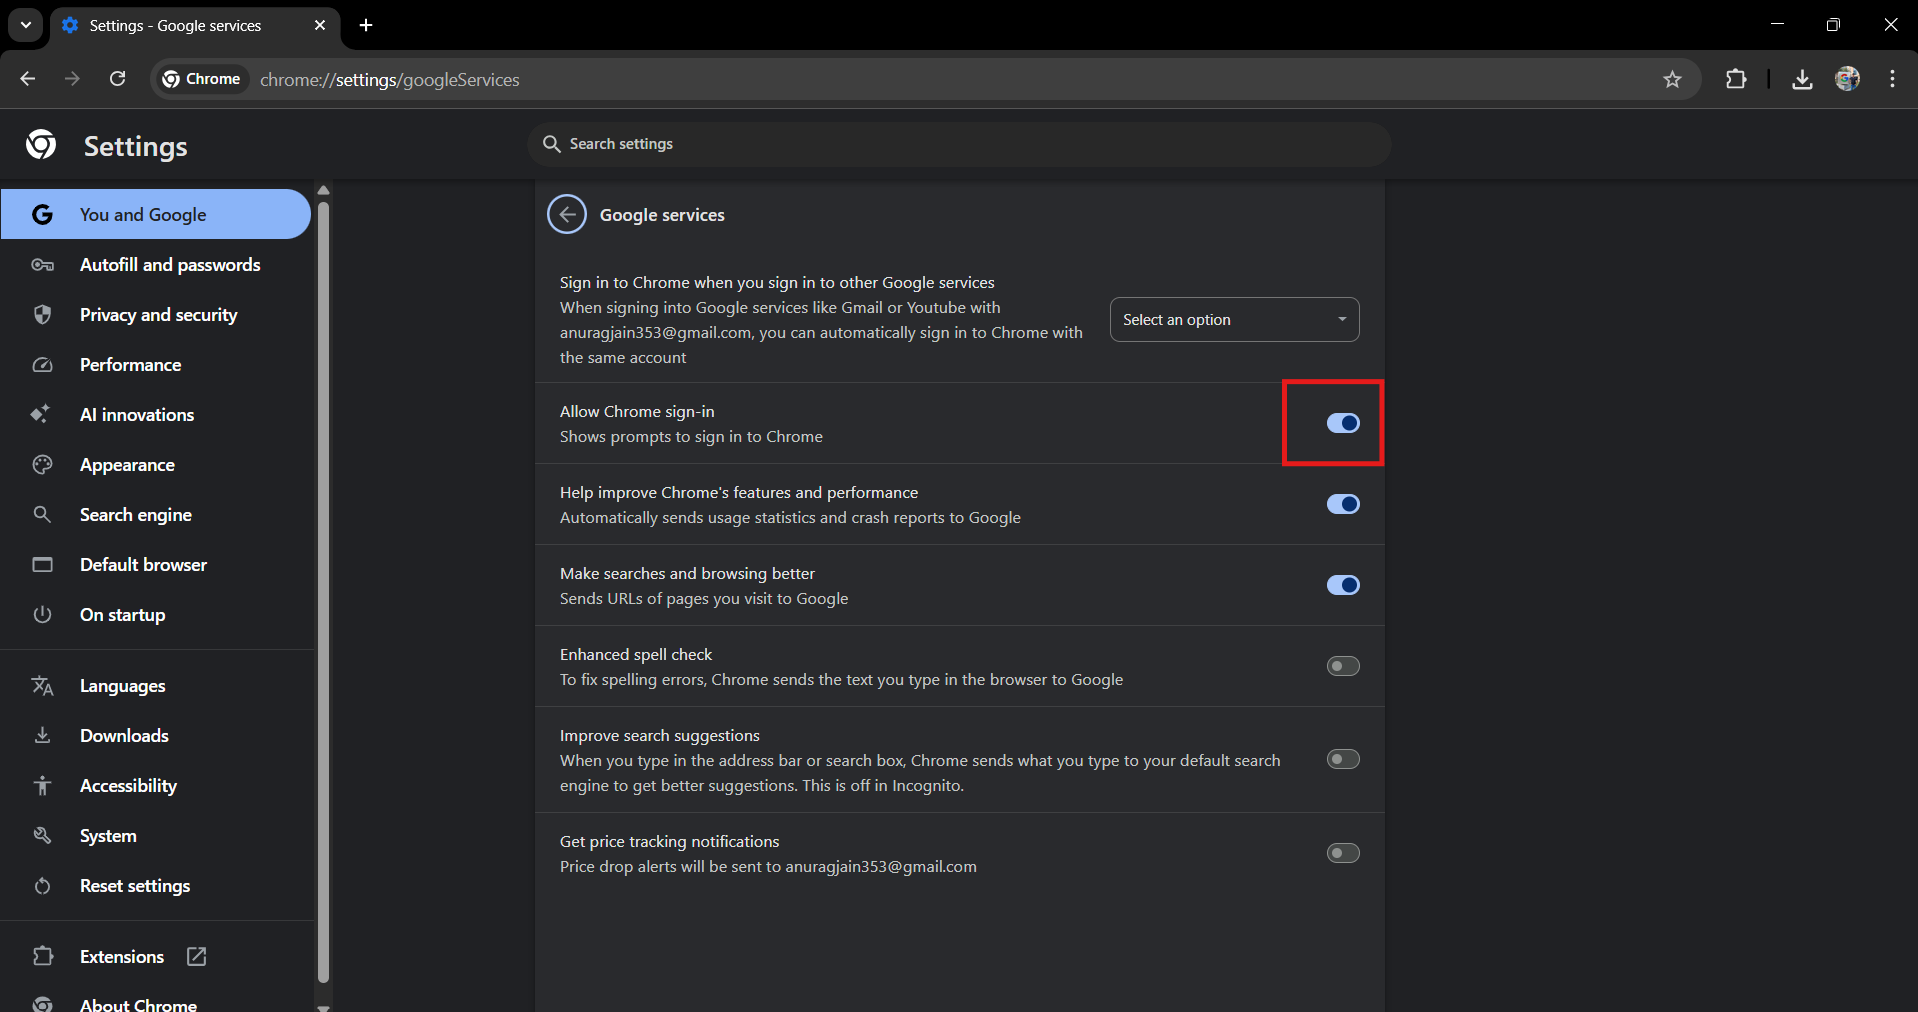The width and height of the screenshot is (1918, 1012).
Task: Open Downloads from the toolbar icon
Action: [1802, 79]
